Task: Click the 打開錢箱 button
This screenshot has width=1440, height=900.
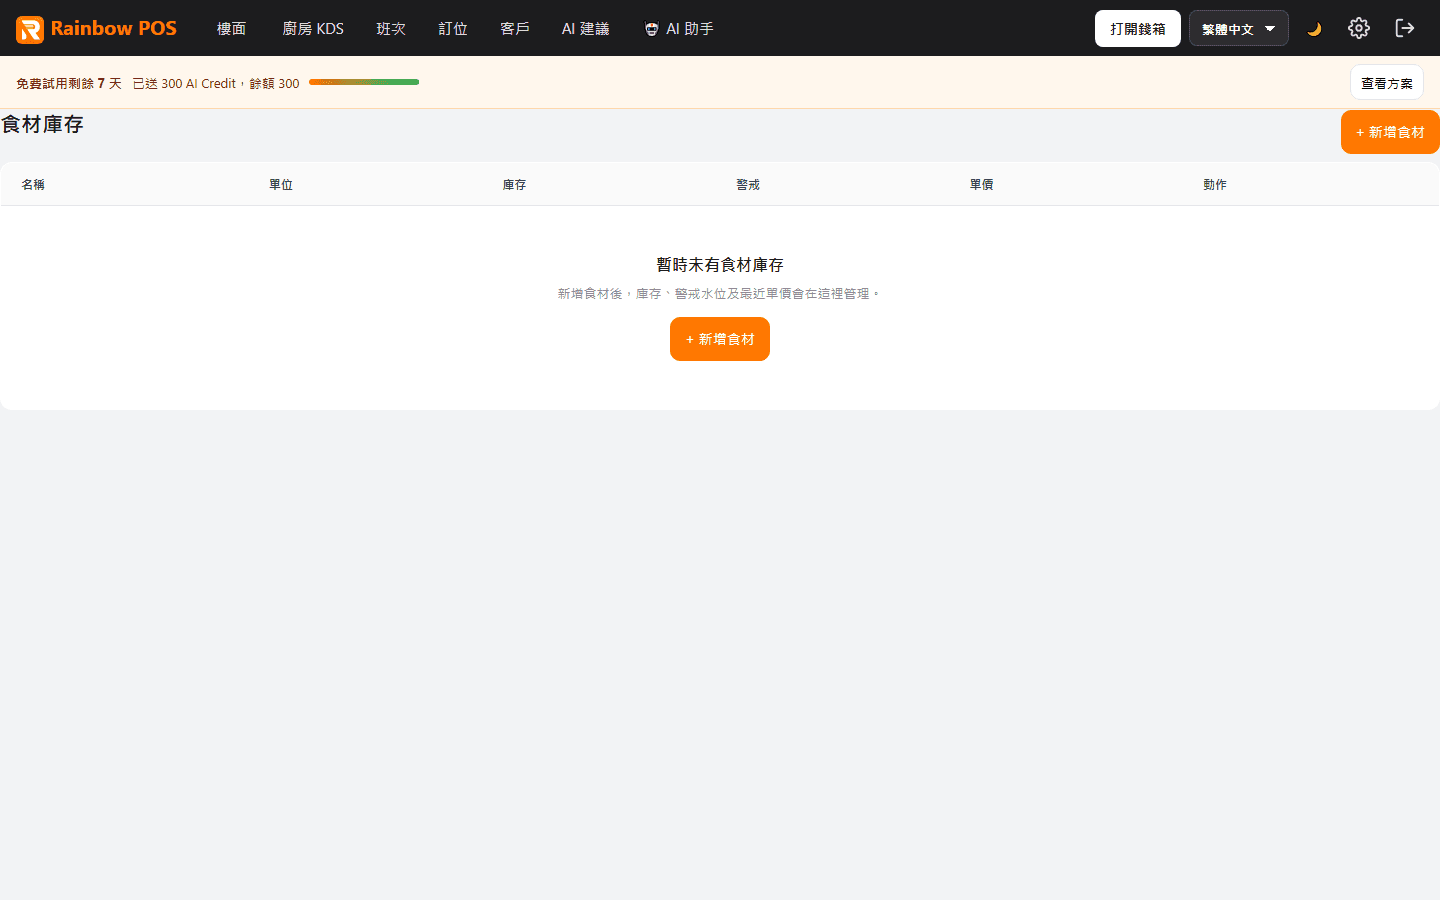Action: coord(1138,28)
